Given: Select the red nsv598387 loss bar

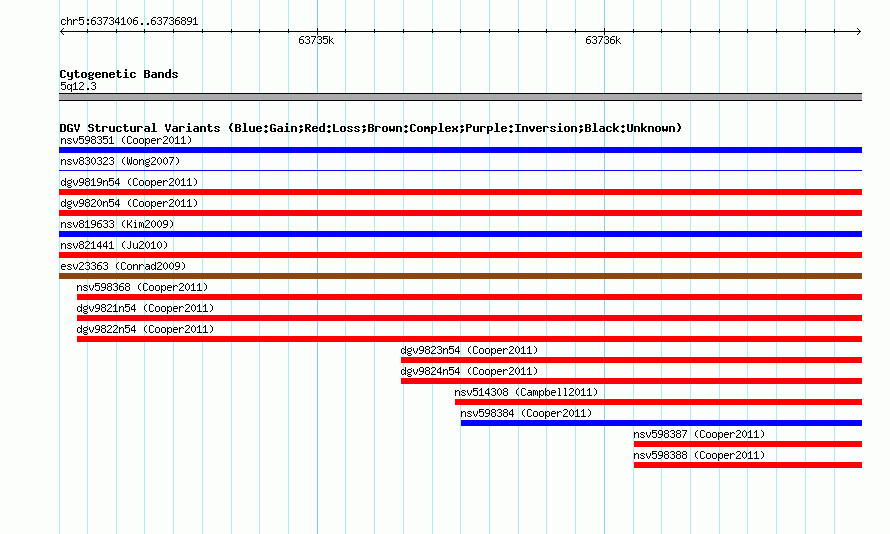Looking at the screenshot, I should [x=748, y=444].
